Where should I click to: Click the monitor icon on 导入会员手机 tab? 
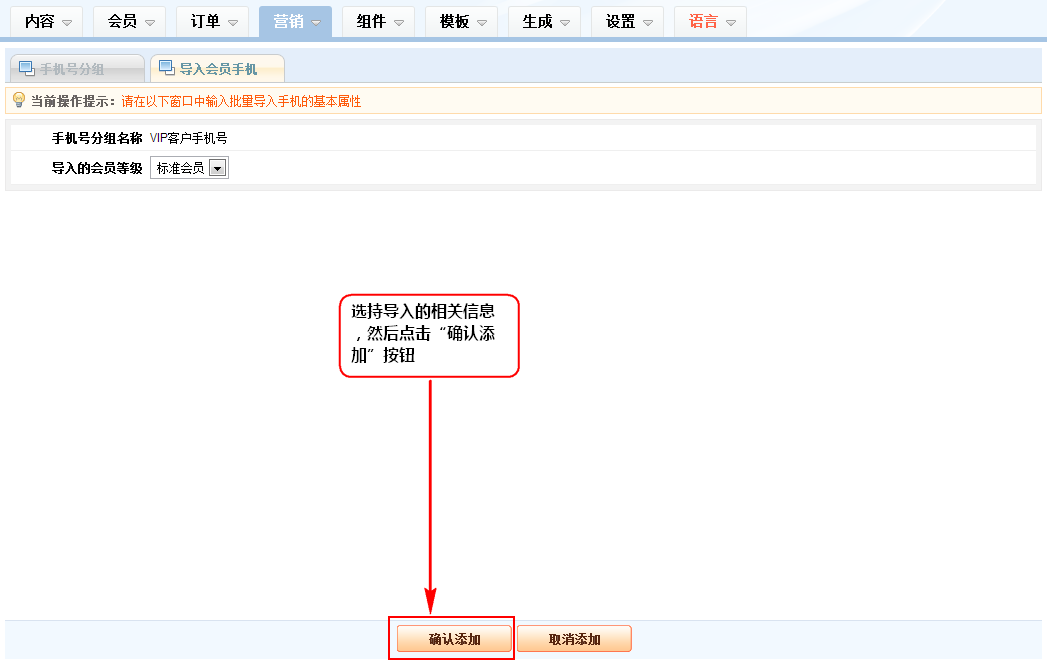click(166, 68)
